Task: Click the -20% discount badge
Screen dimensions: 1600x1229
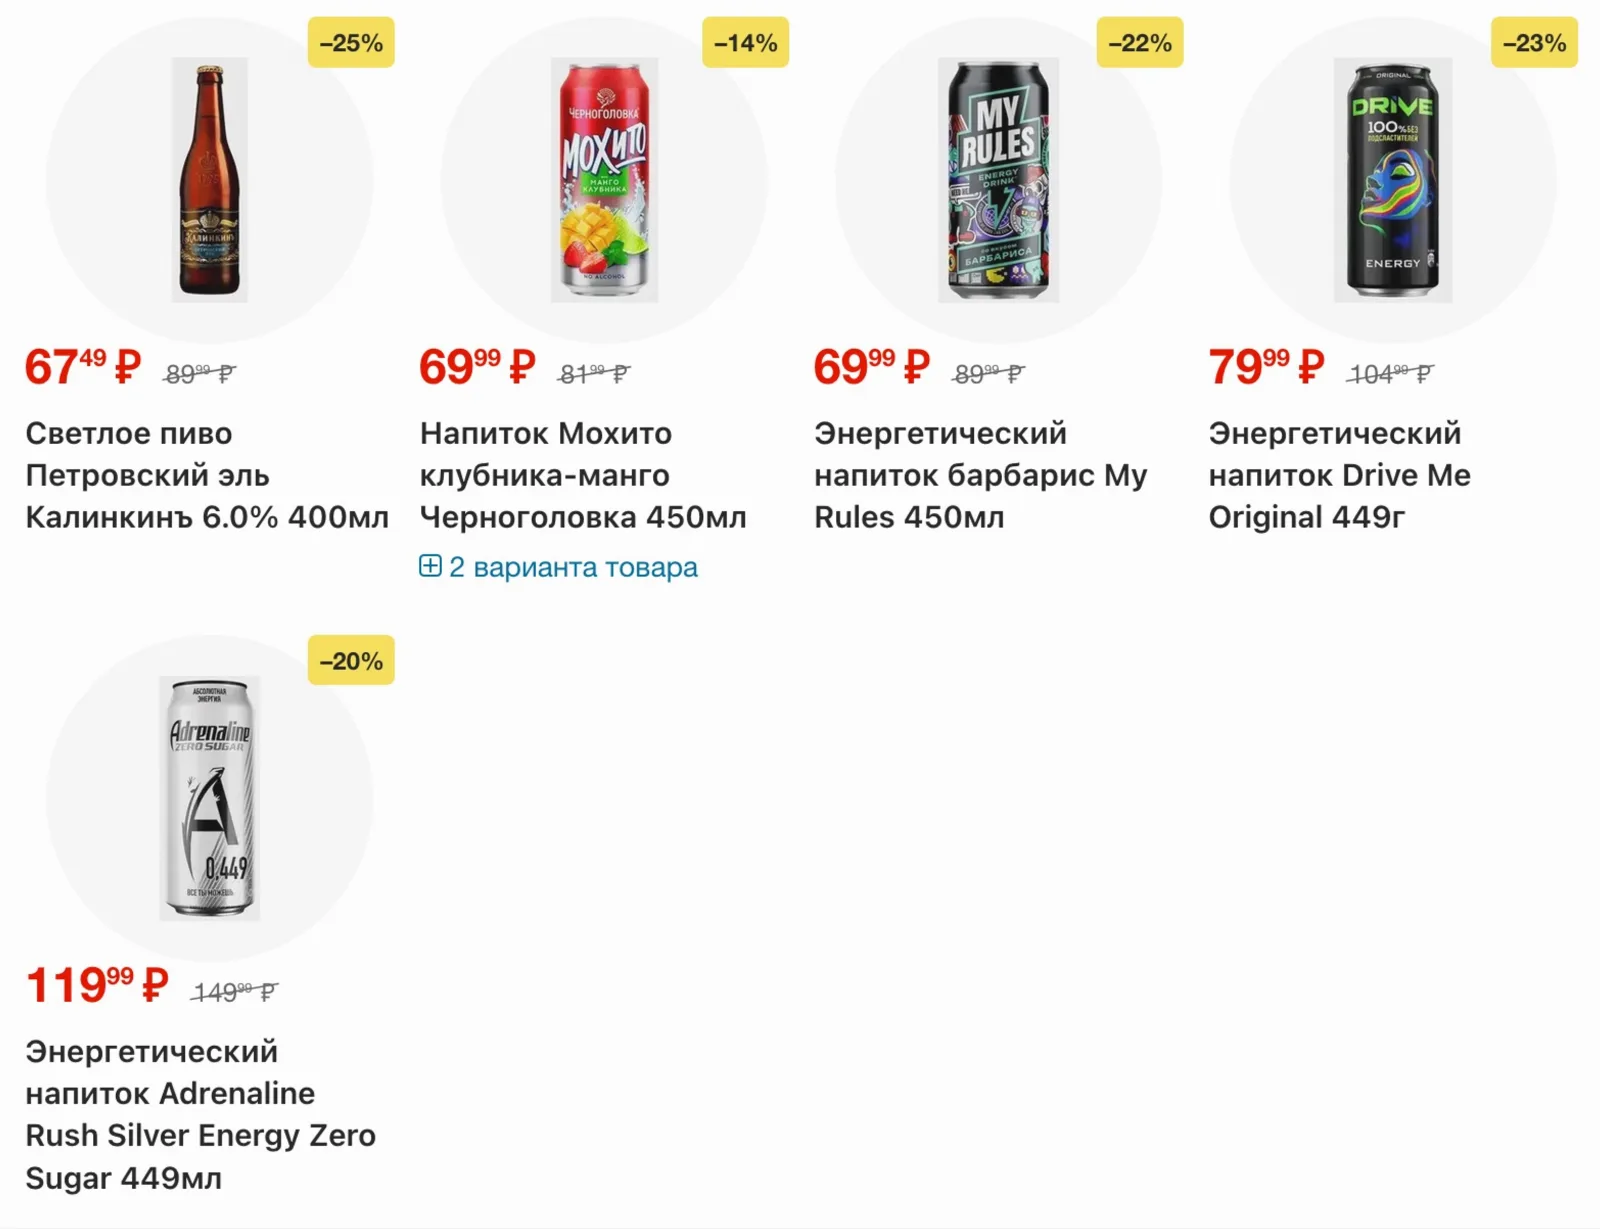Action: click(351, 661)
